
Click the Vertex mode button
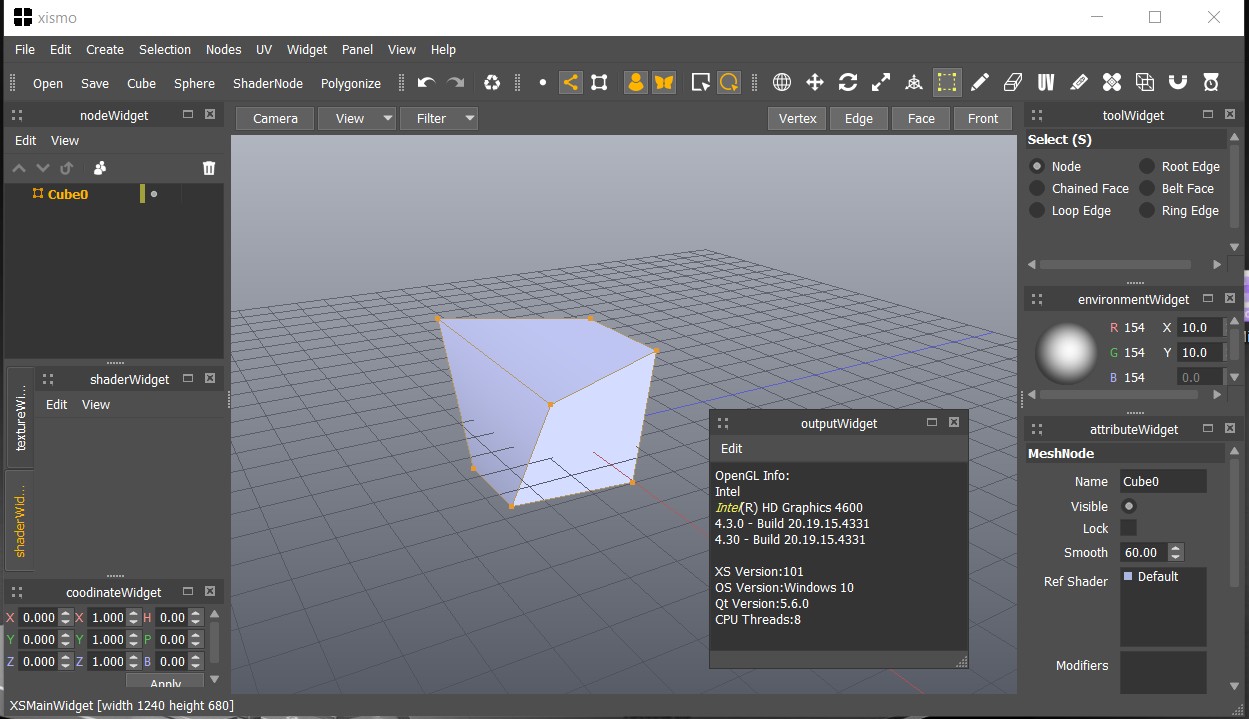tap(797, 118)
